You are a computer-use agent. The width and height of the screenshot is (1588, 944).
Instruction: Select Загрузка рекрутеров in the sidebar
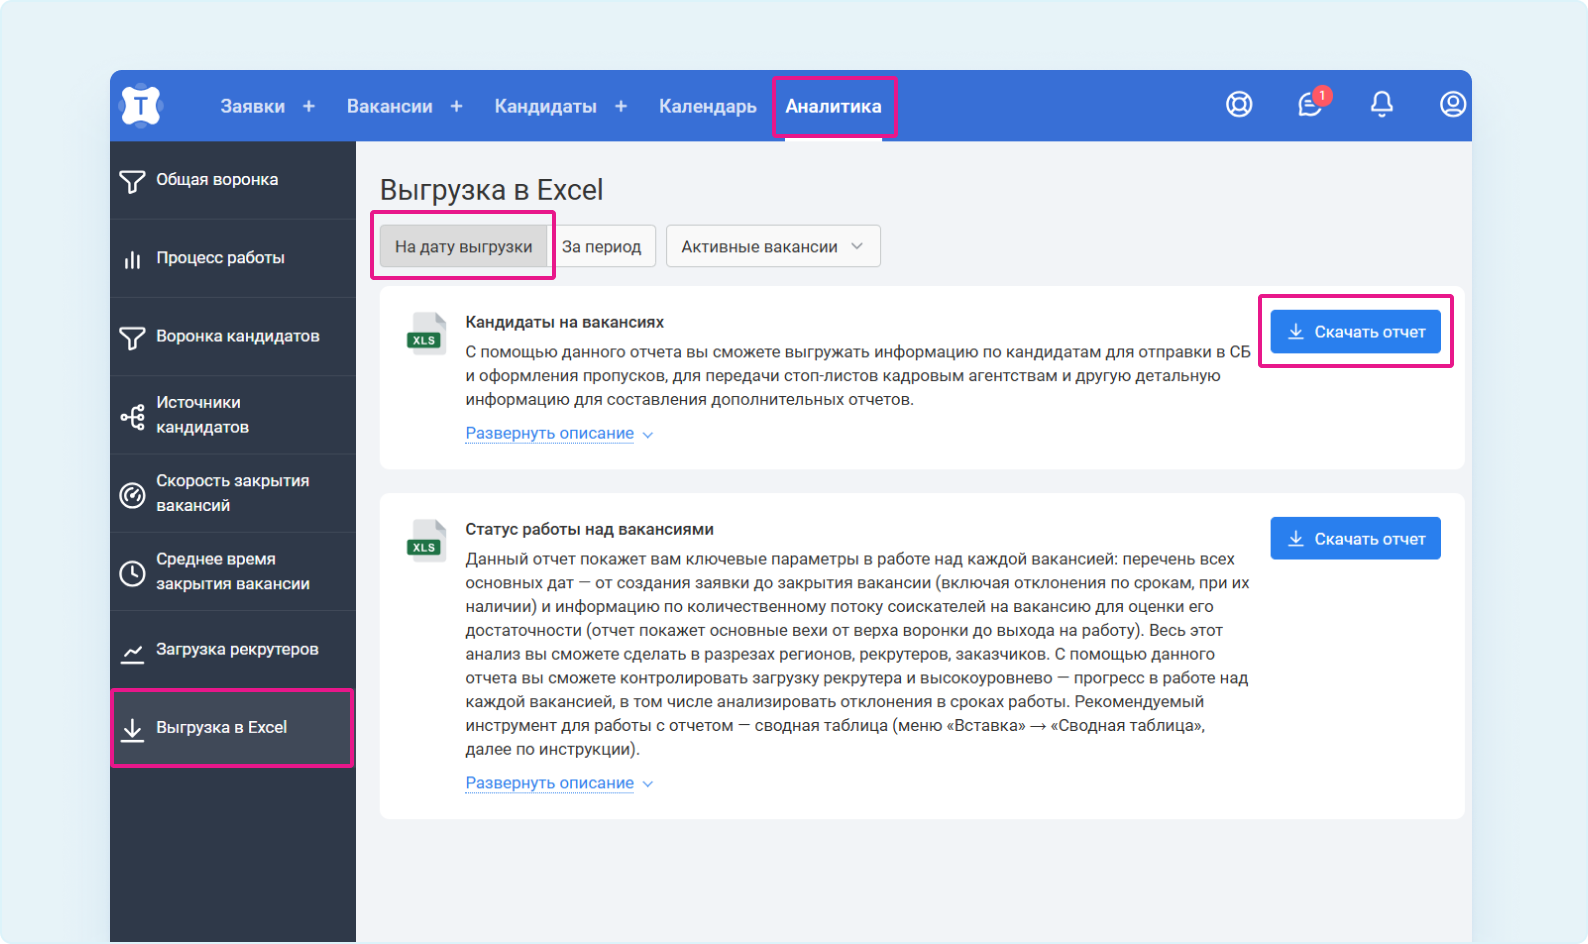tap(236, 650)
